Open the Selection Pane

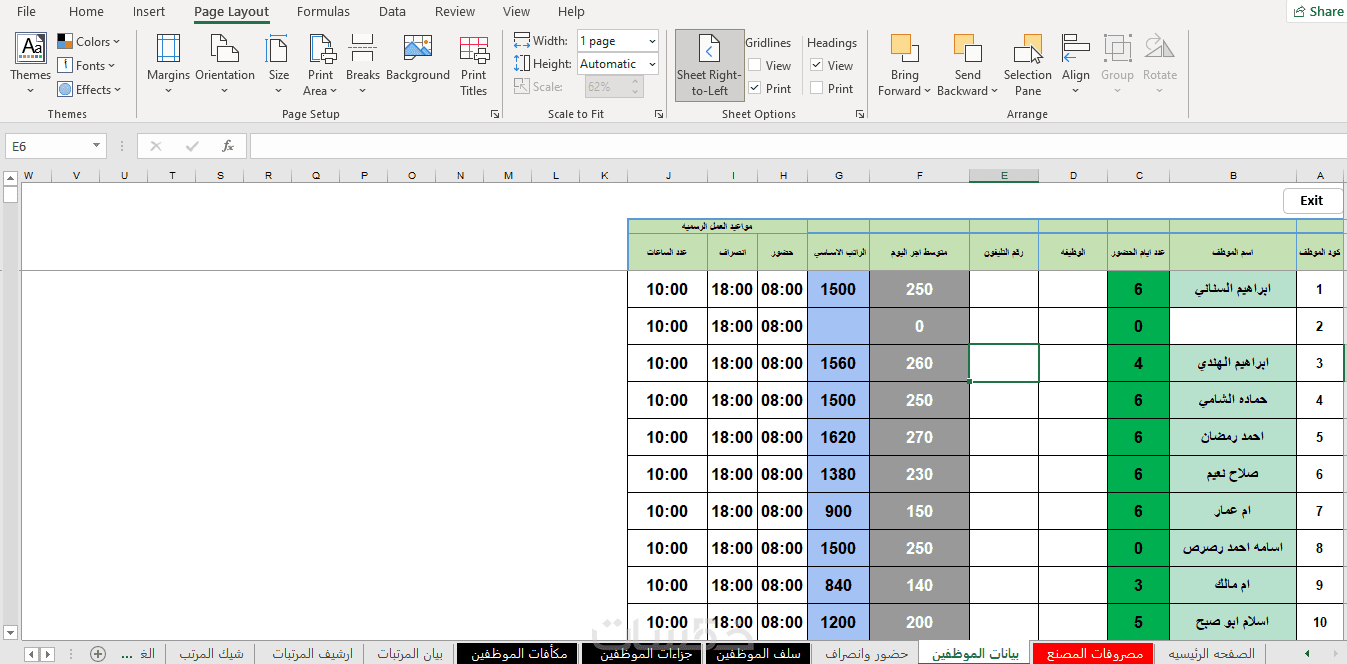pyautogui.click(x=1028, y=64)
